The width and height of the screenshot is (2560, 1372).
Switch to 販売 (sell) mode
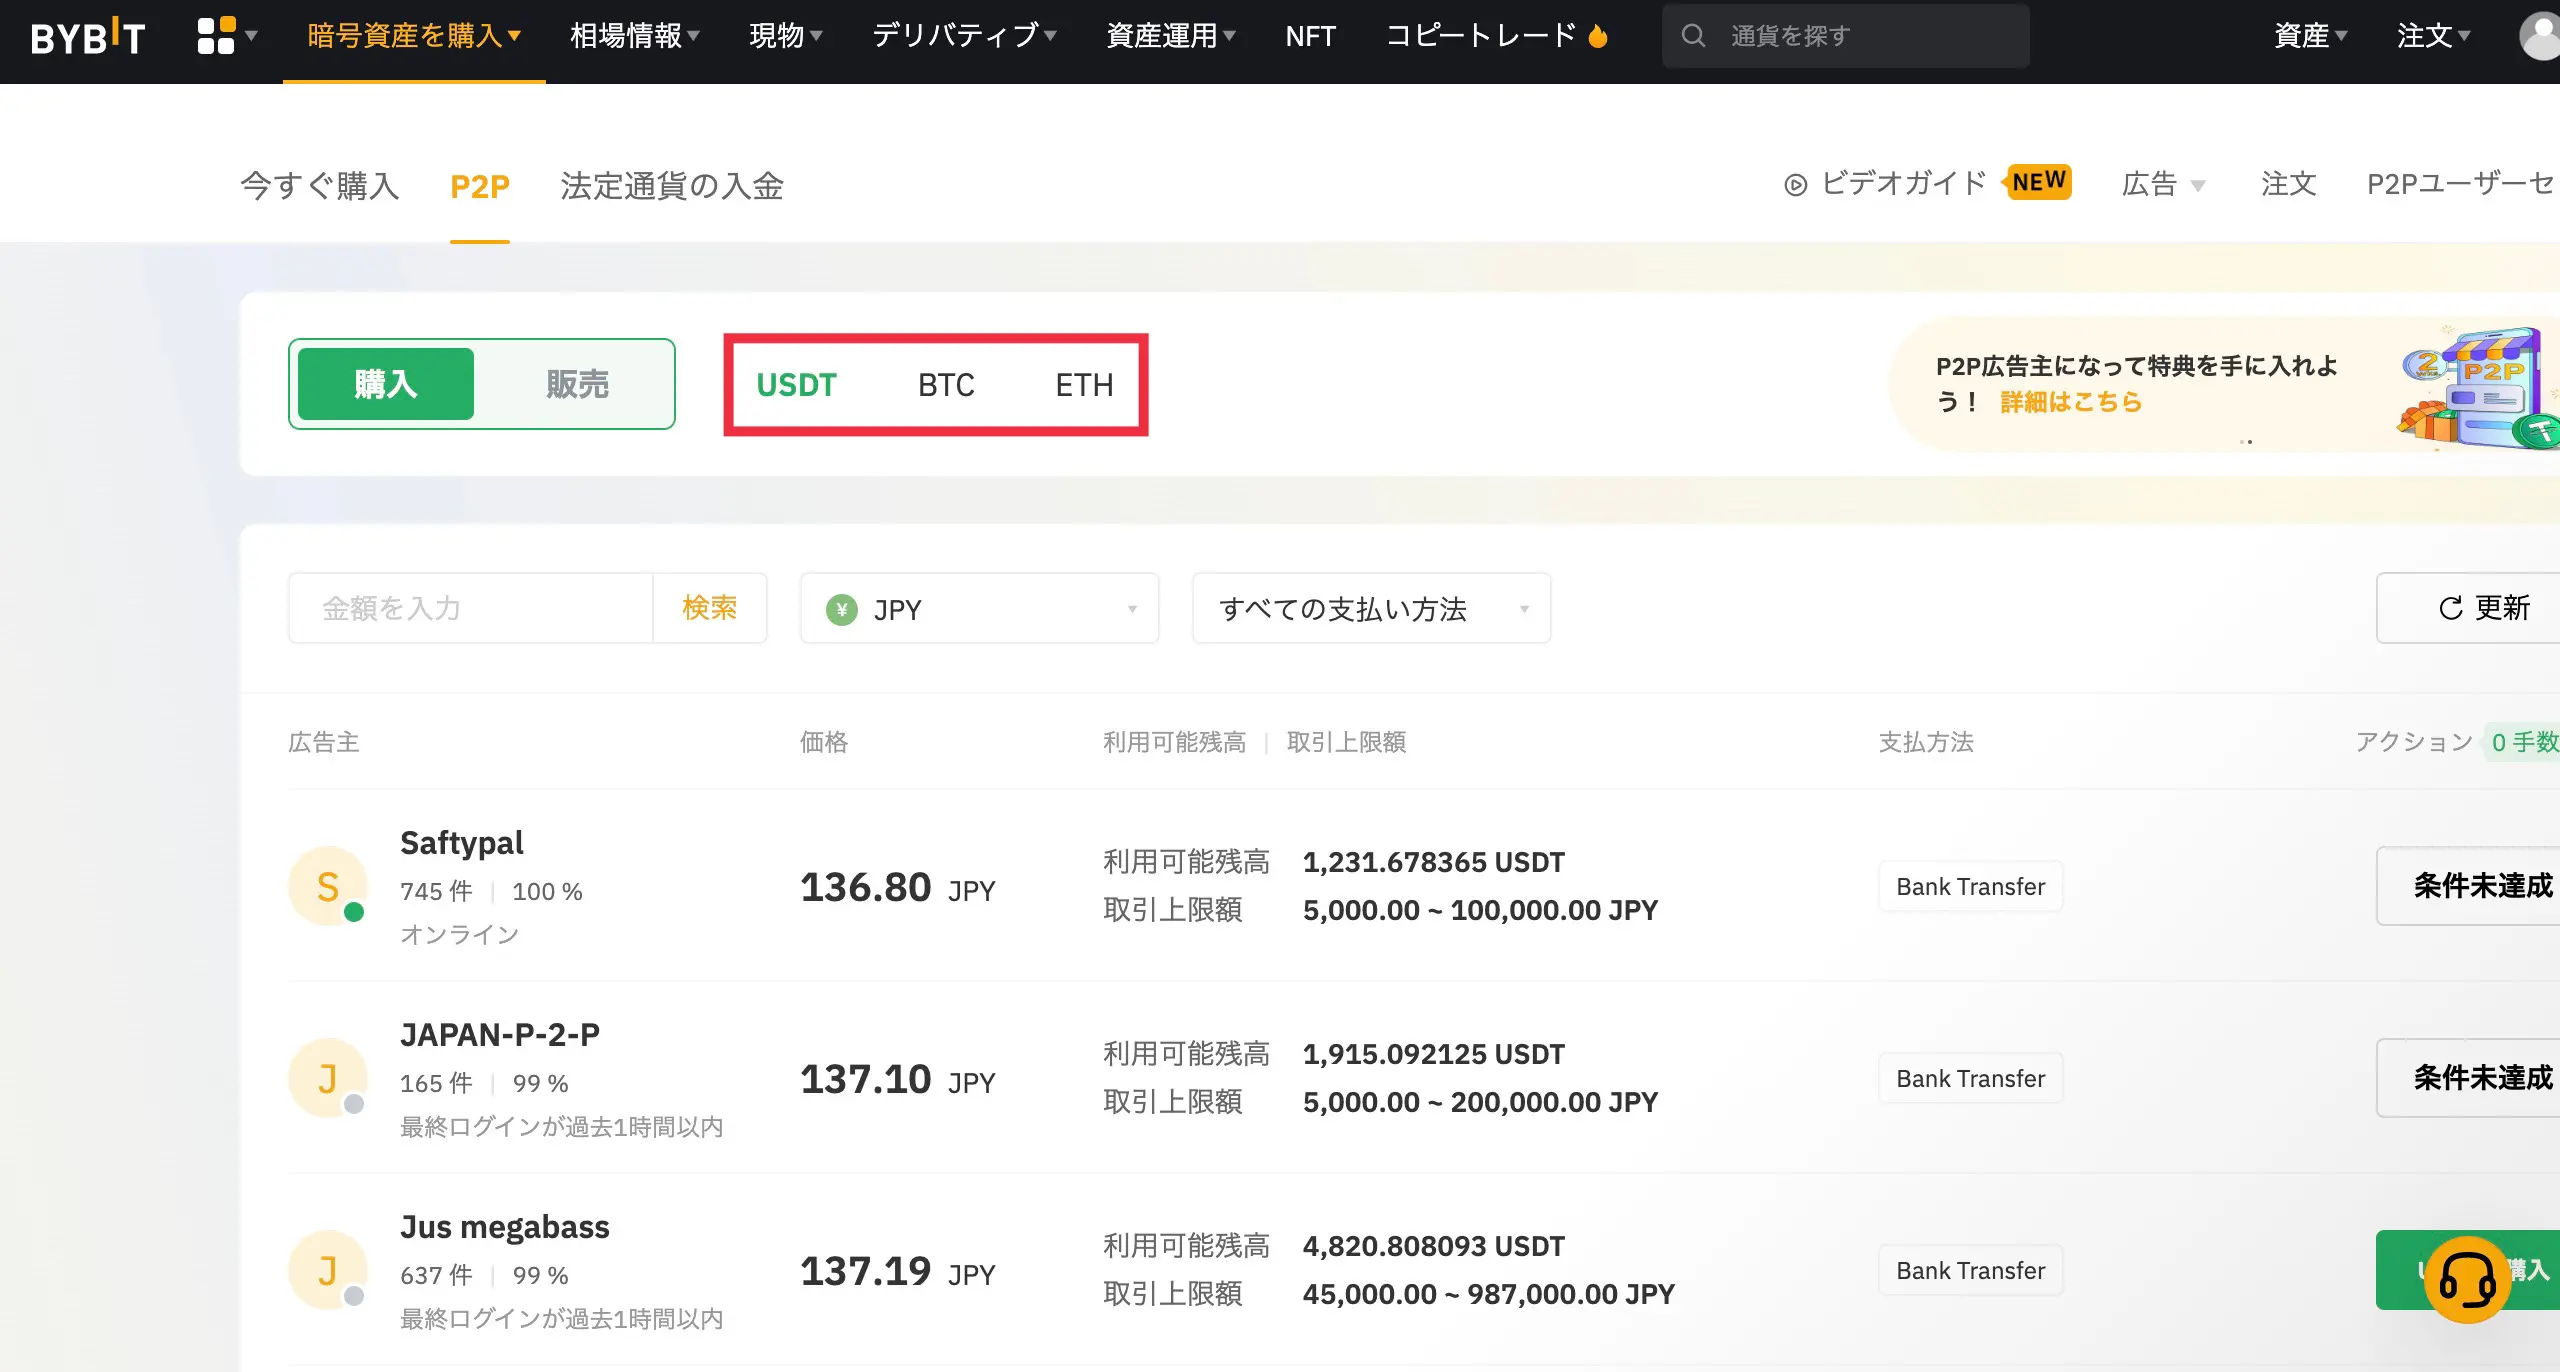(x=577, y=384)
